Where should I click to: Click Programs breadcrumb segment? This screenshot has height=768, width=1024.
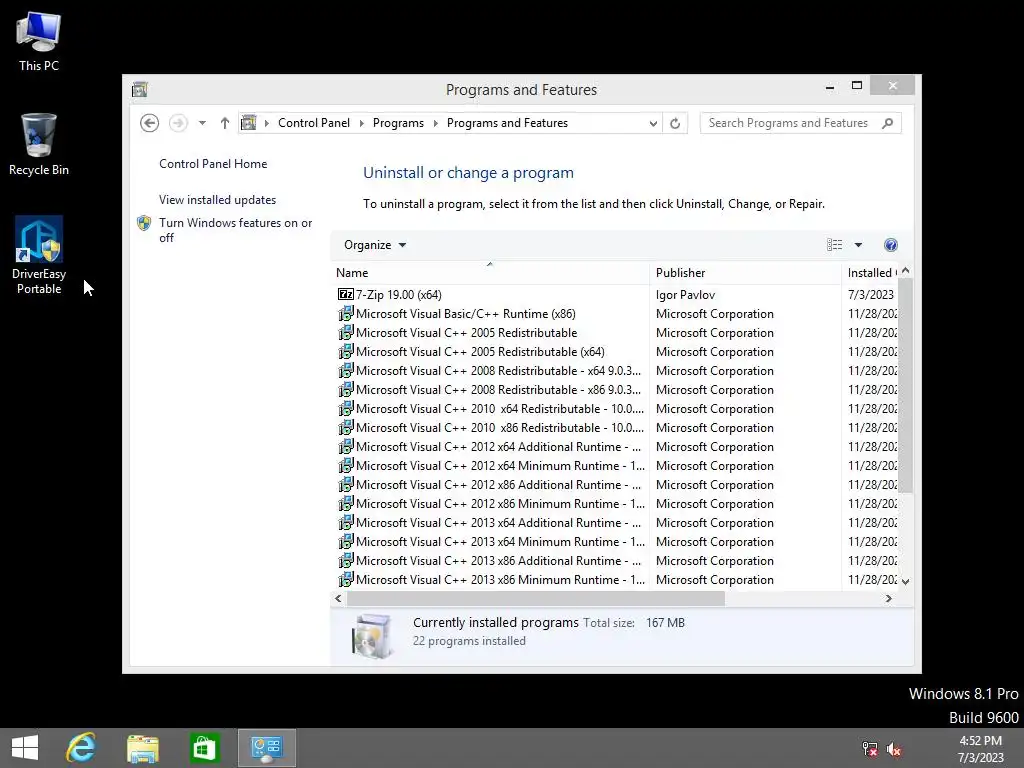pos(398,123)
